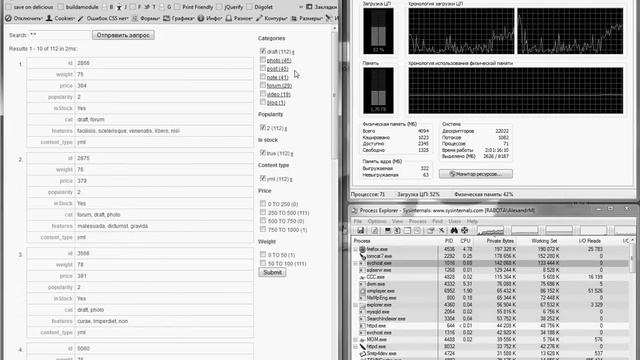Open Закладки bookmarks icon
The width and height of the screenshot is (640, 360).
coord(309,7)
